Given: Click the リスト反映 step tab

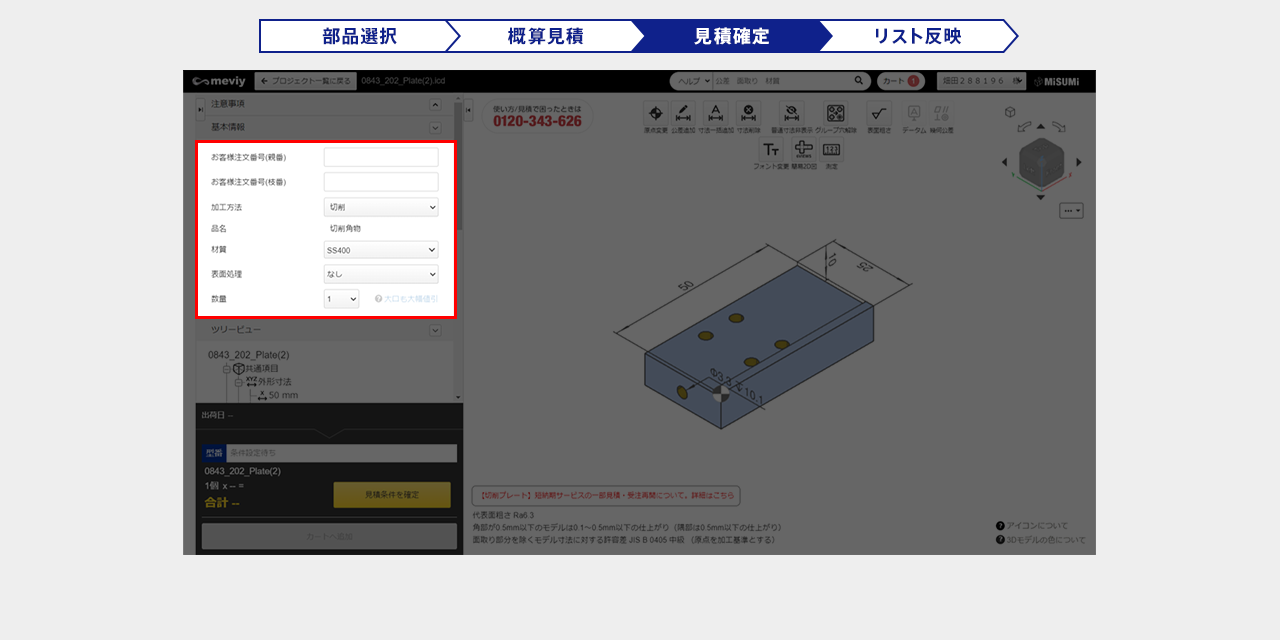Looking at the screenshot, I should (917, 36).
